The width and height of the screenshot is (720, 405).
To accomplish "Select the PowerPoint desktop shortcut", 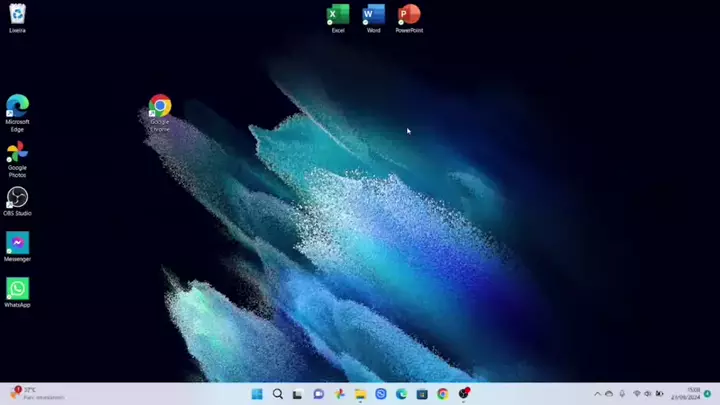I will click(x=409, y=15).
